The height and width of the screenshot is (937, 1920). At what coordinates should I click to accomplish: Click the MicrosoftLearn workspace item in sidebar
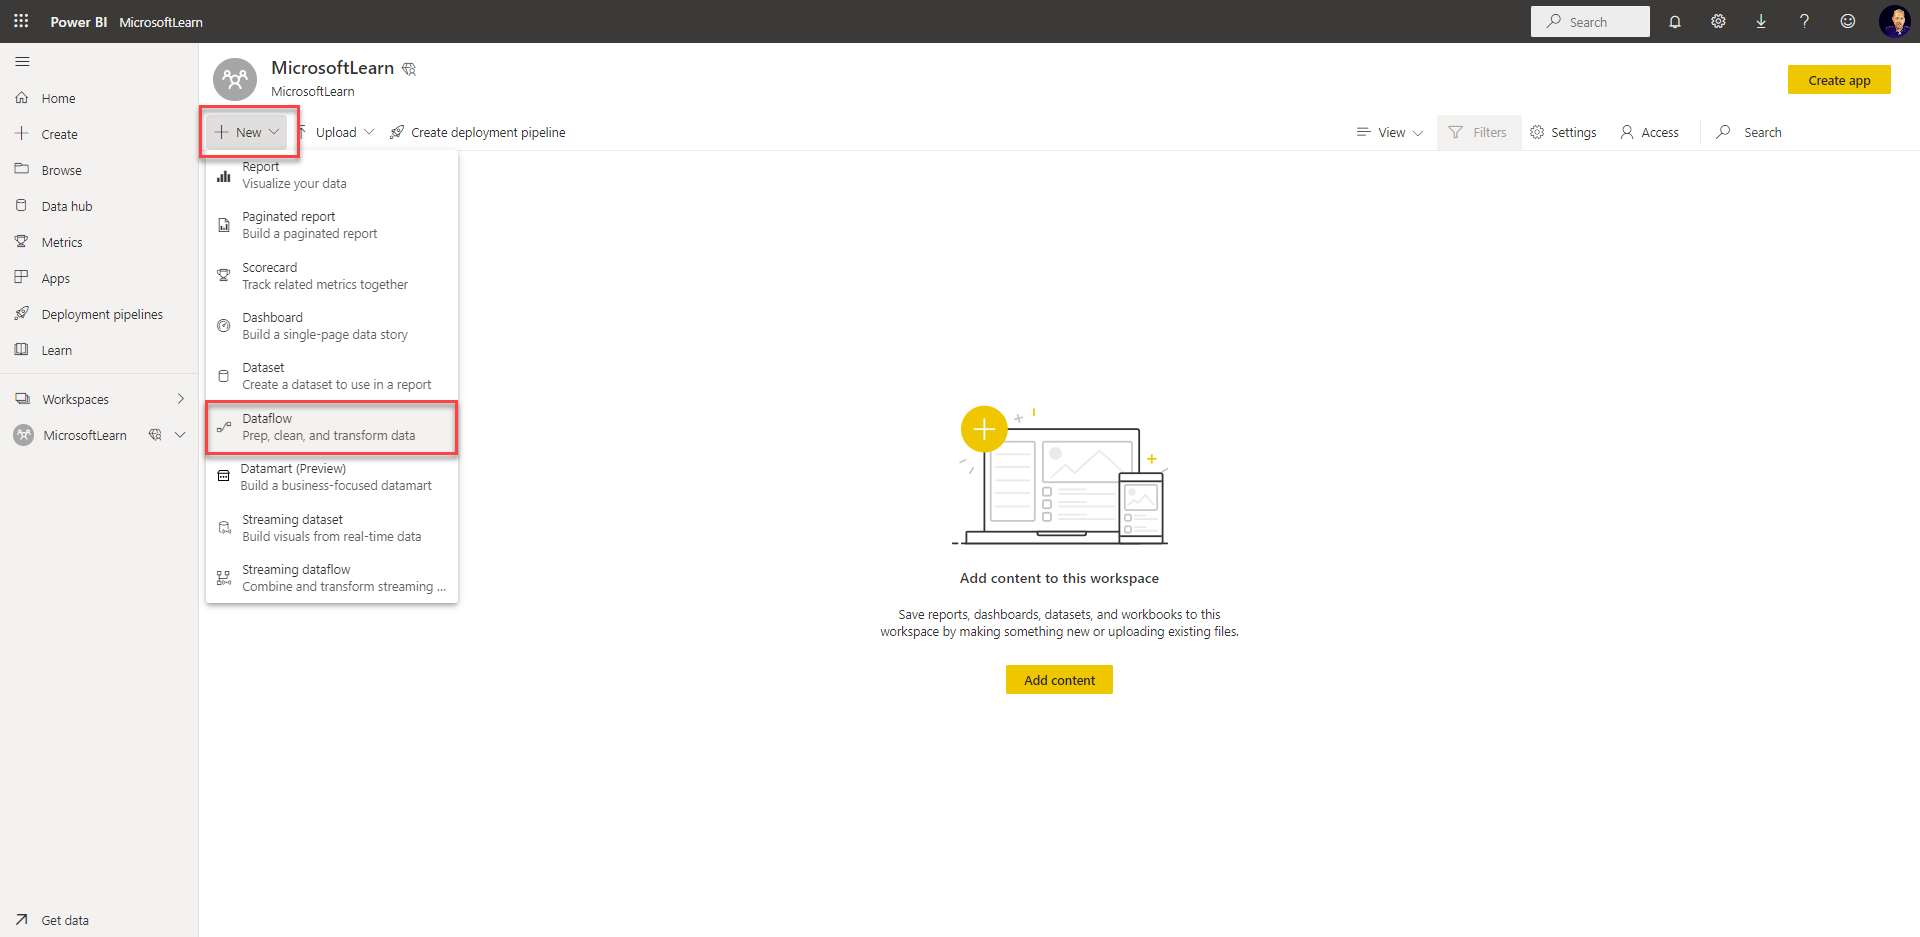click(x=85, y=435)
